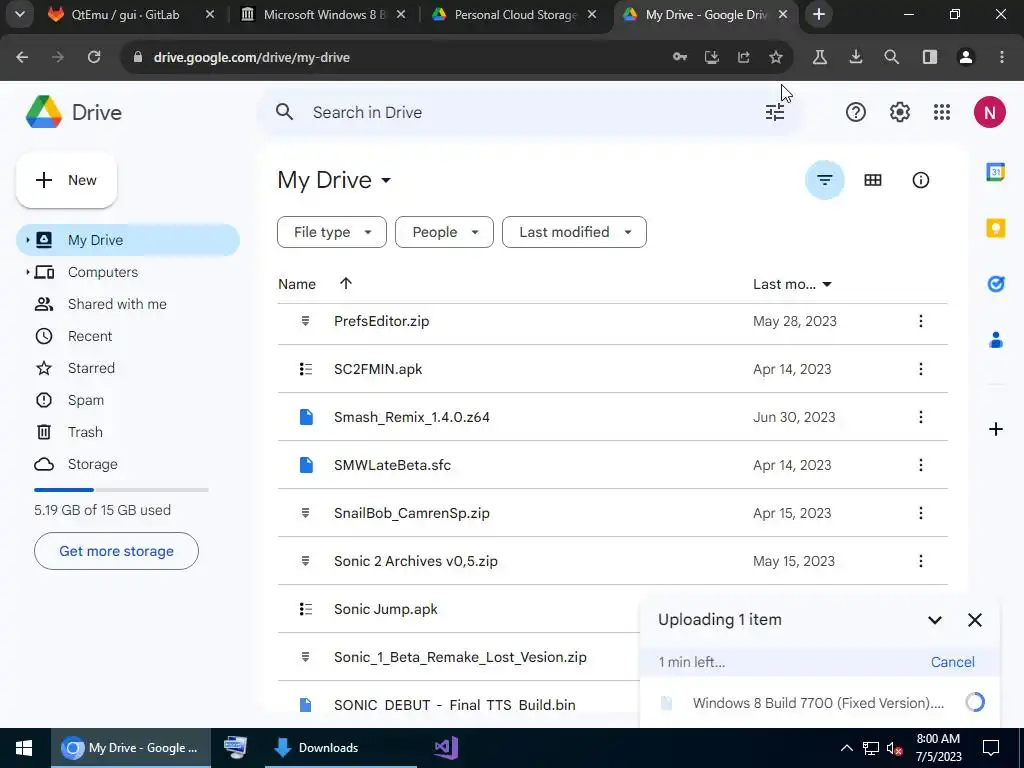Viewport: 1024px width, 768px height.
Task: Expand the My Drive tree arrow
Action: [27, 240]
